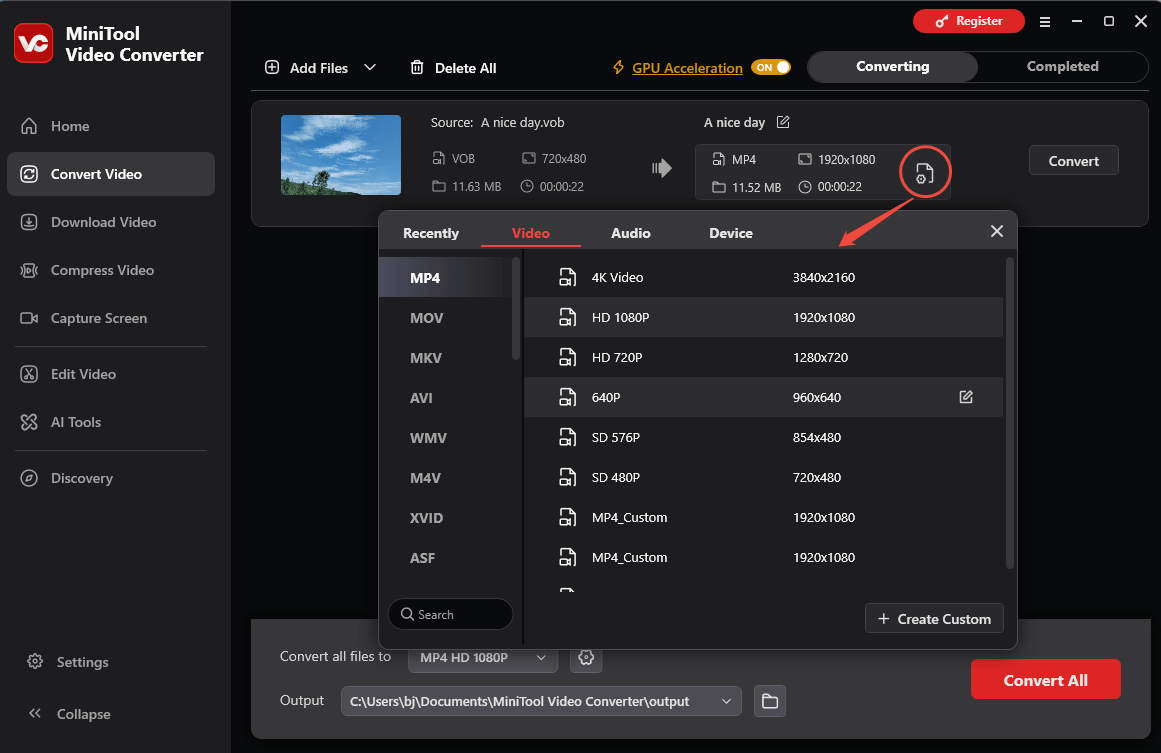Open Compress Video section
1161x753 pixels.
click(111, 270)
